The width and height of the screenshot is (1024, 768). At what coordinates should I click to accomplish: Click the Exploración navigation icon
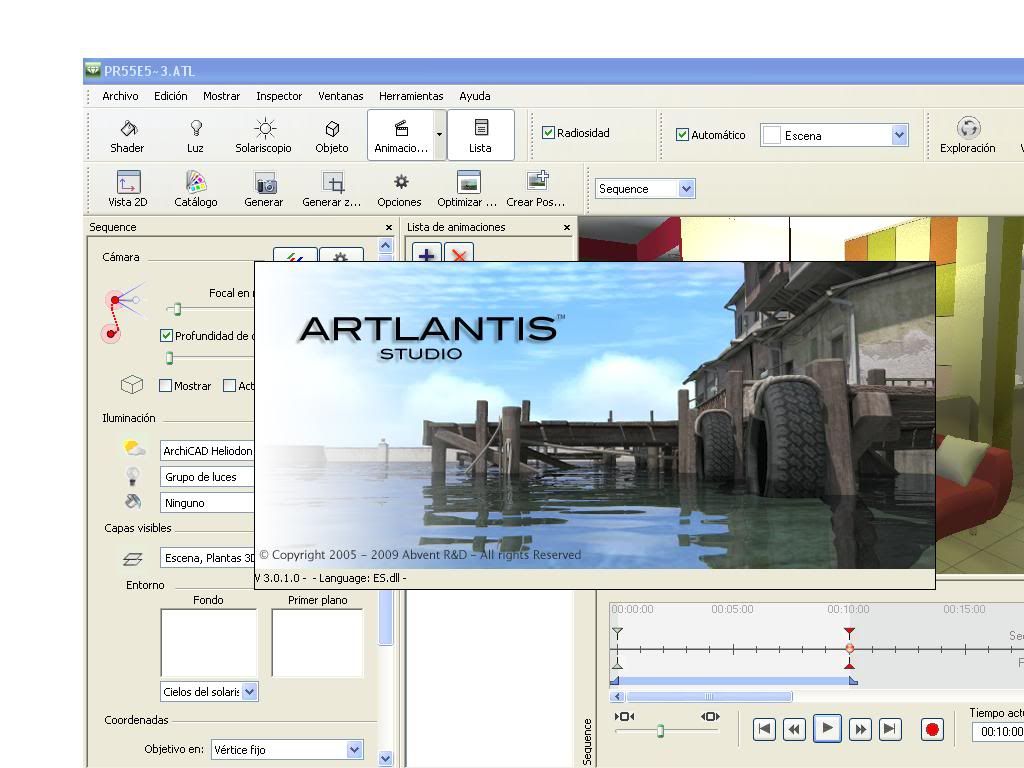pyautogui.click(x=968, y=135)
